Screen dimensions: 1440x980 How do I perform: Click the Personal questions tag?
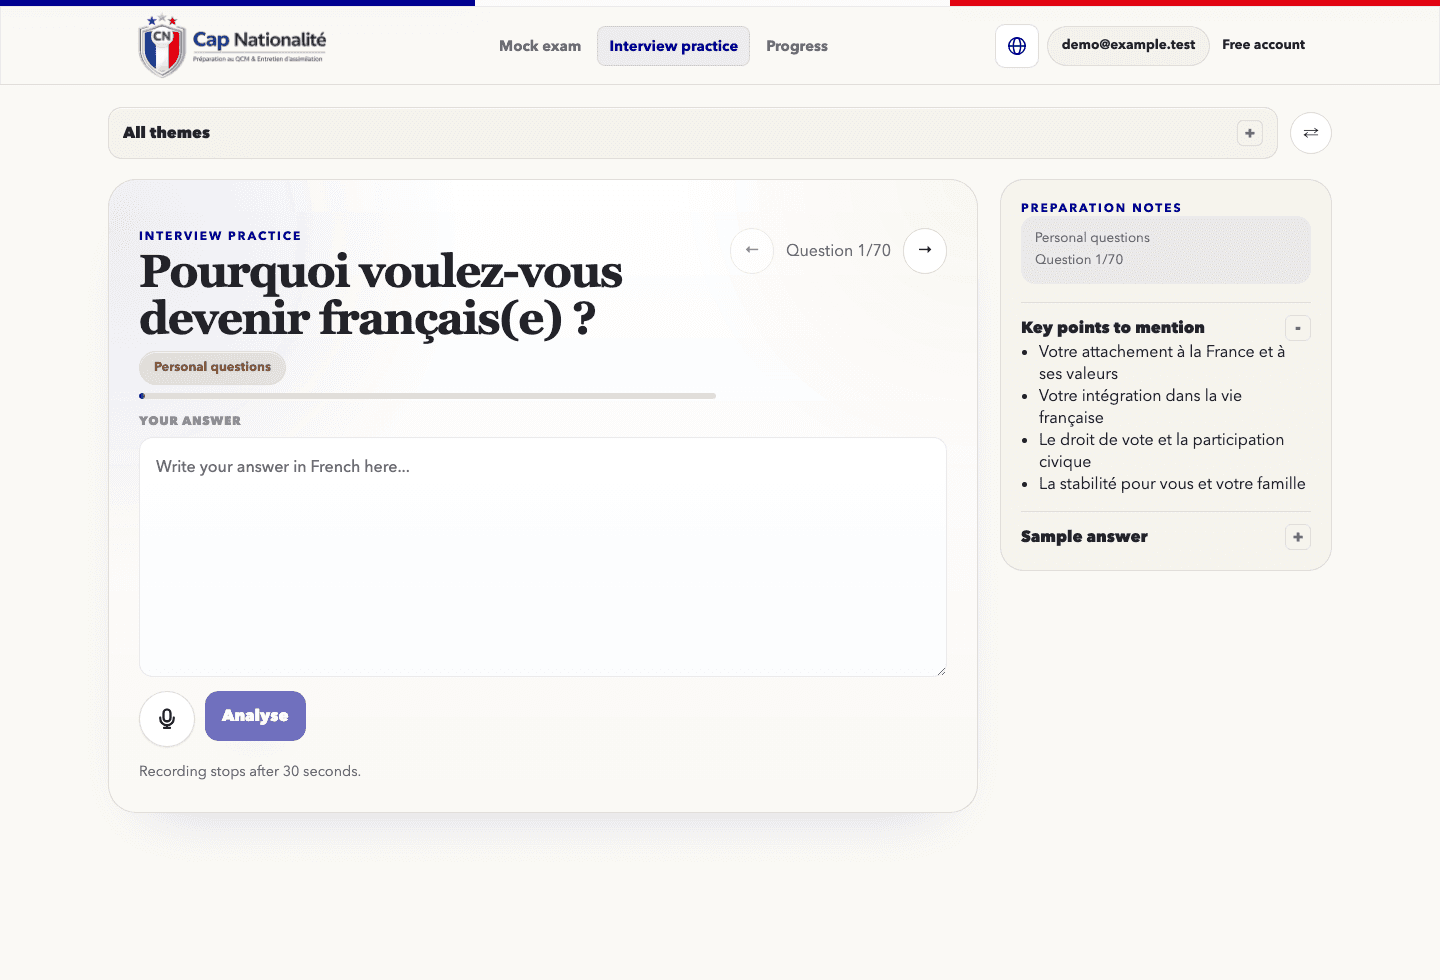pos(212,367)
